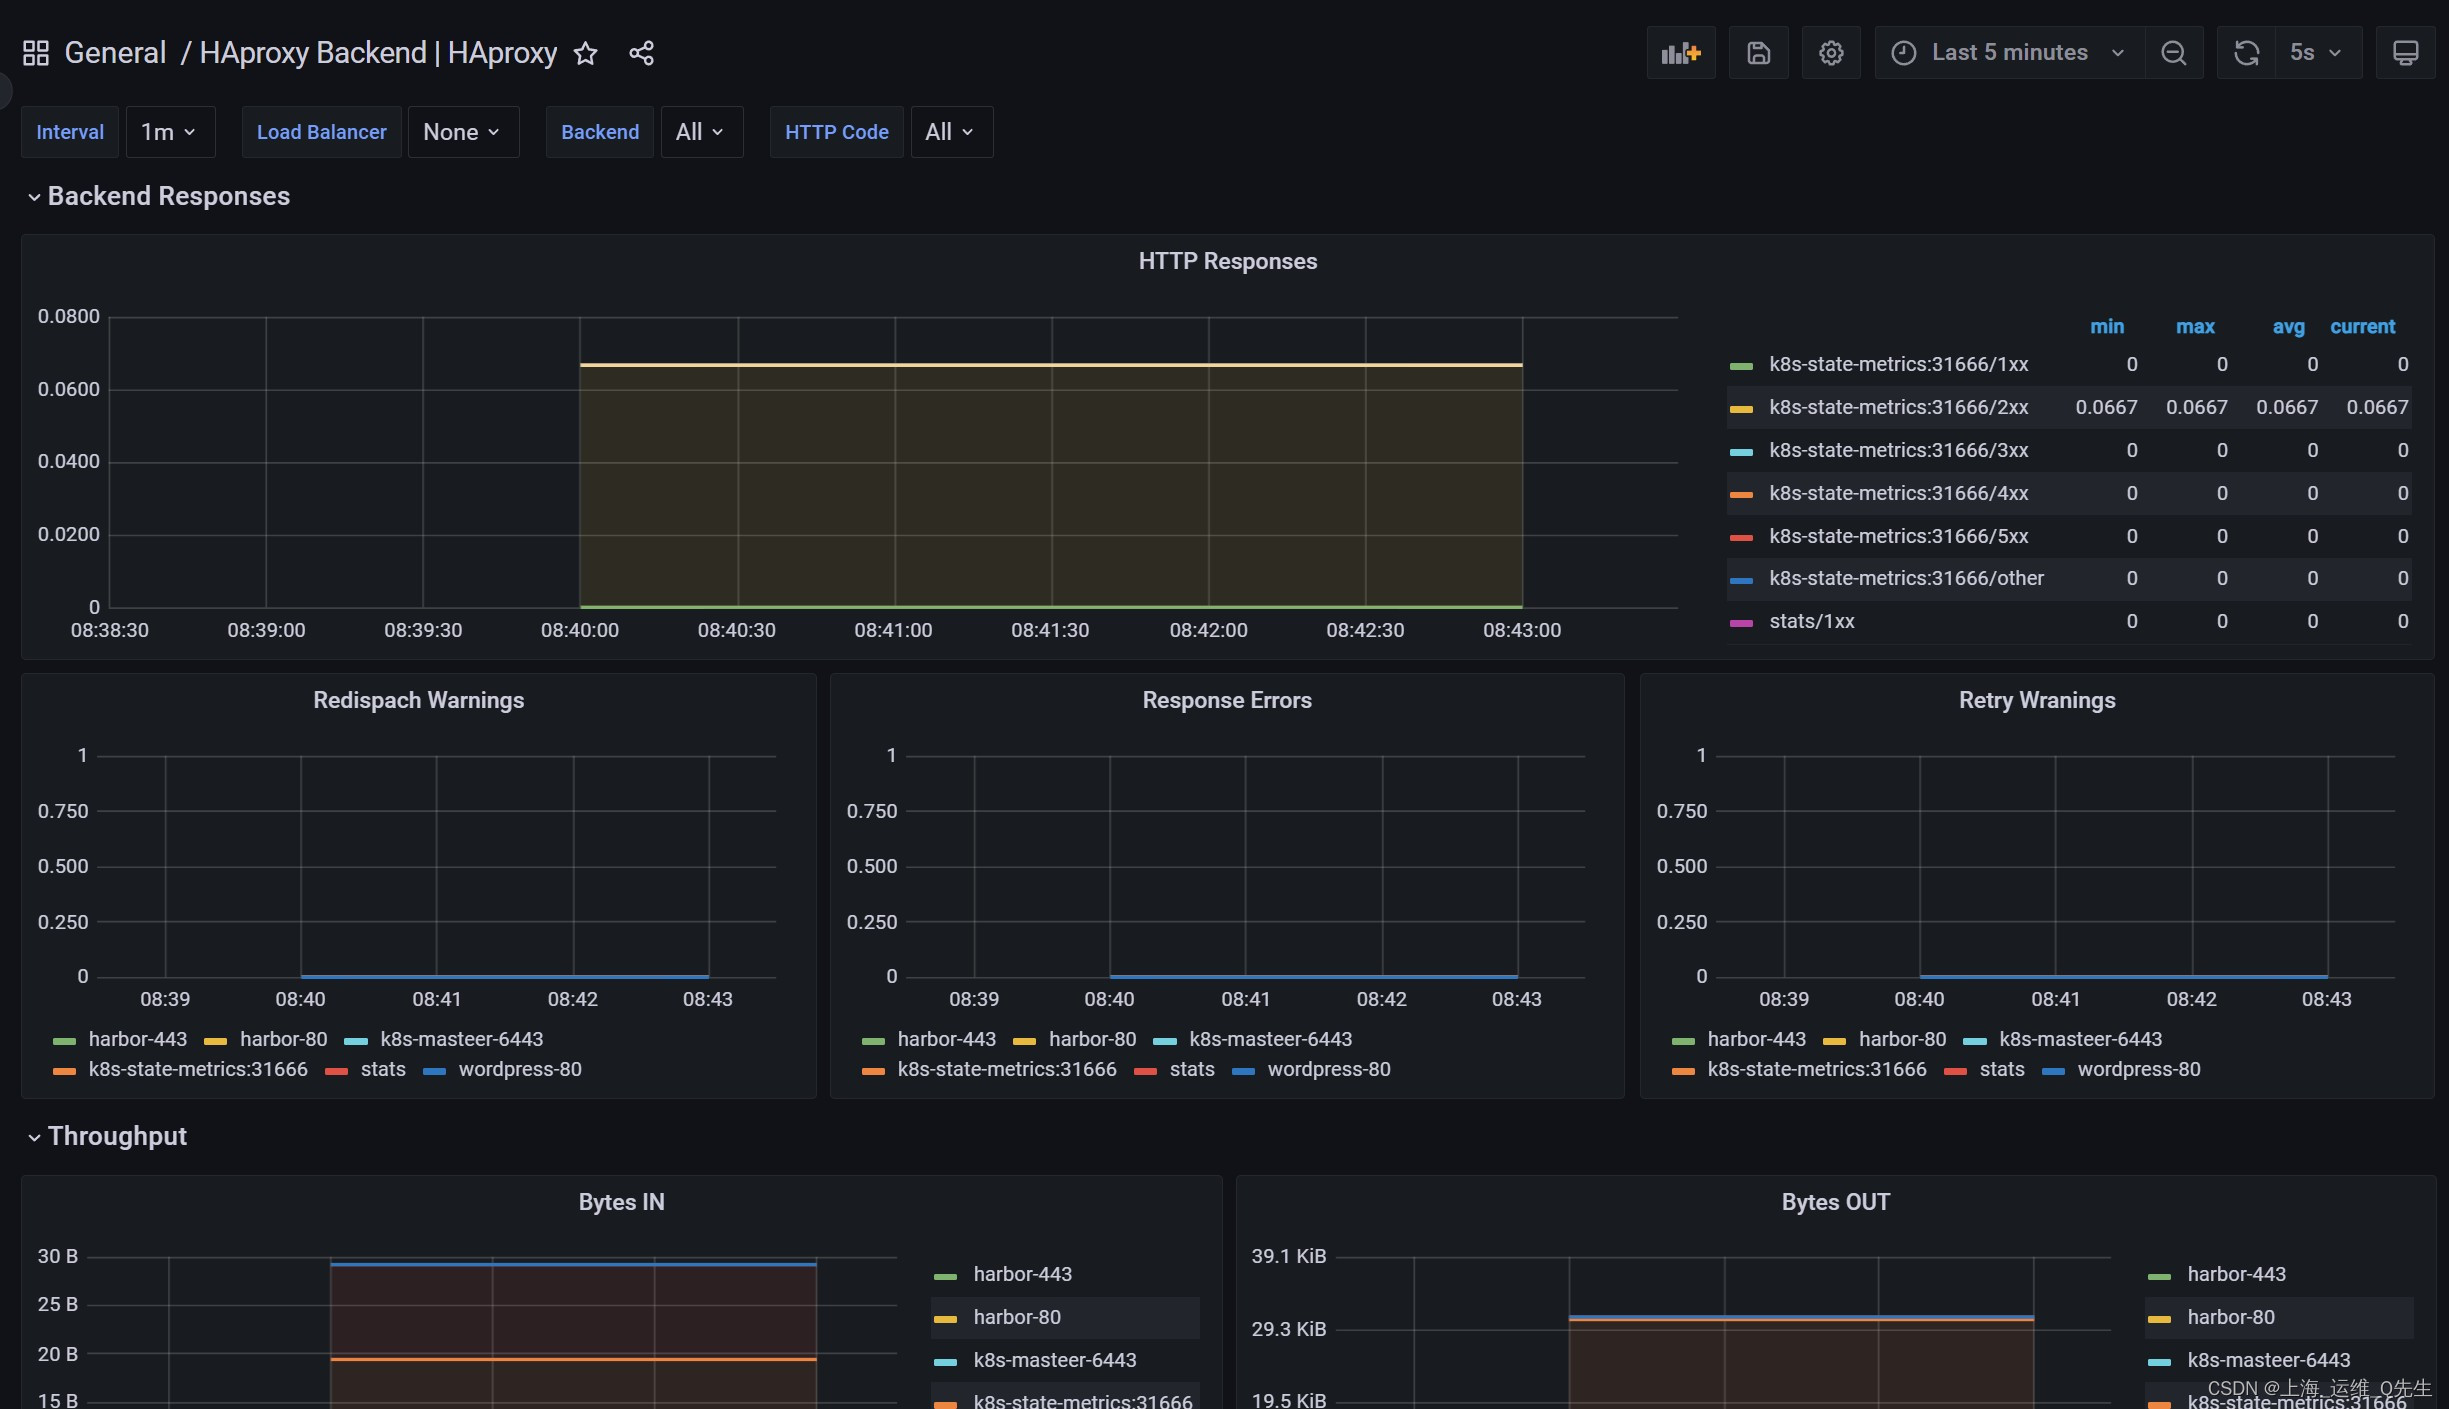Open the dashboards grid icon
The height and width of the screenshot is (1409, 2449).
click(x=36, y=53)
